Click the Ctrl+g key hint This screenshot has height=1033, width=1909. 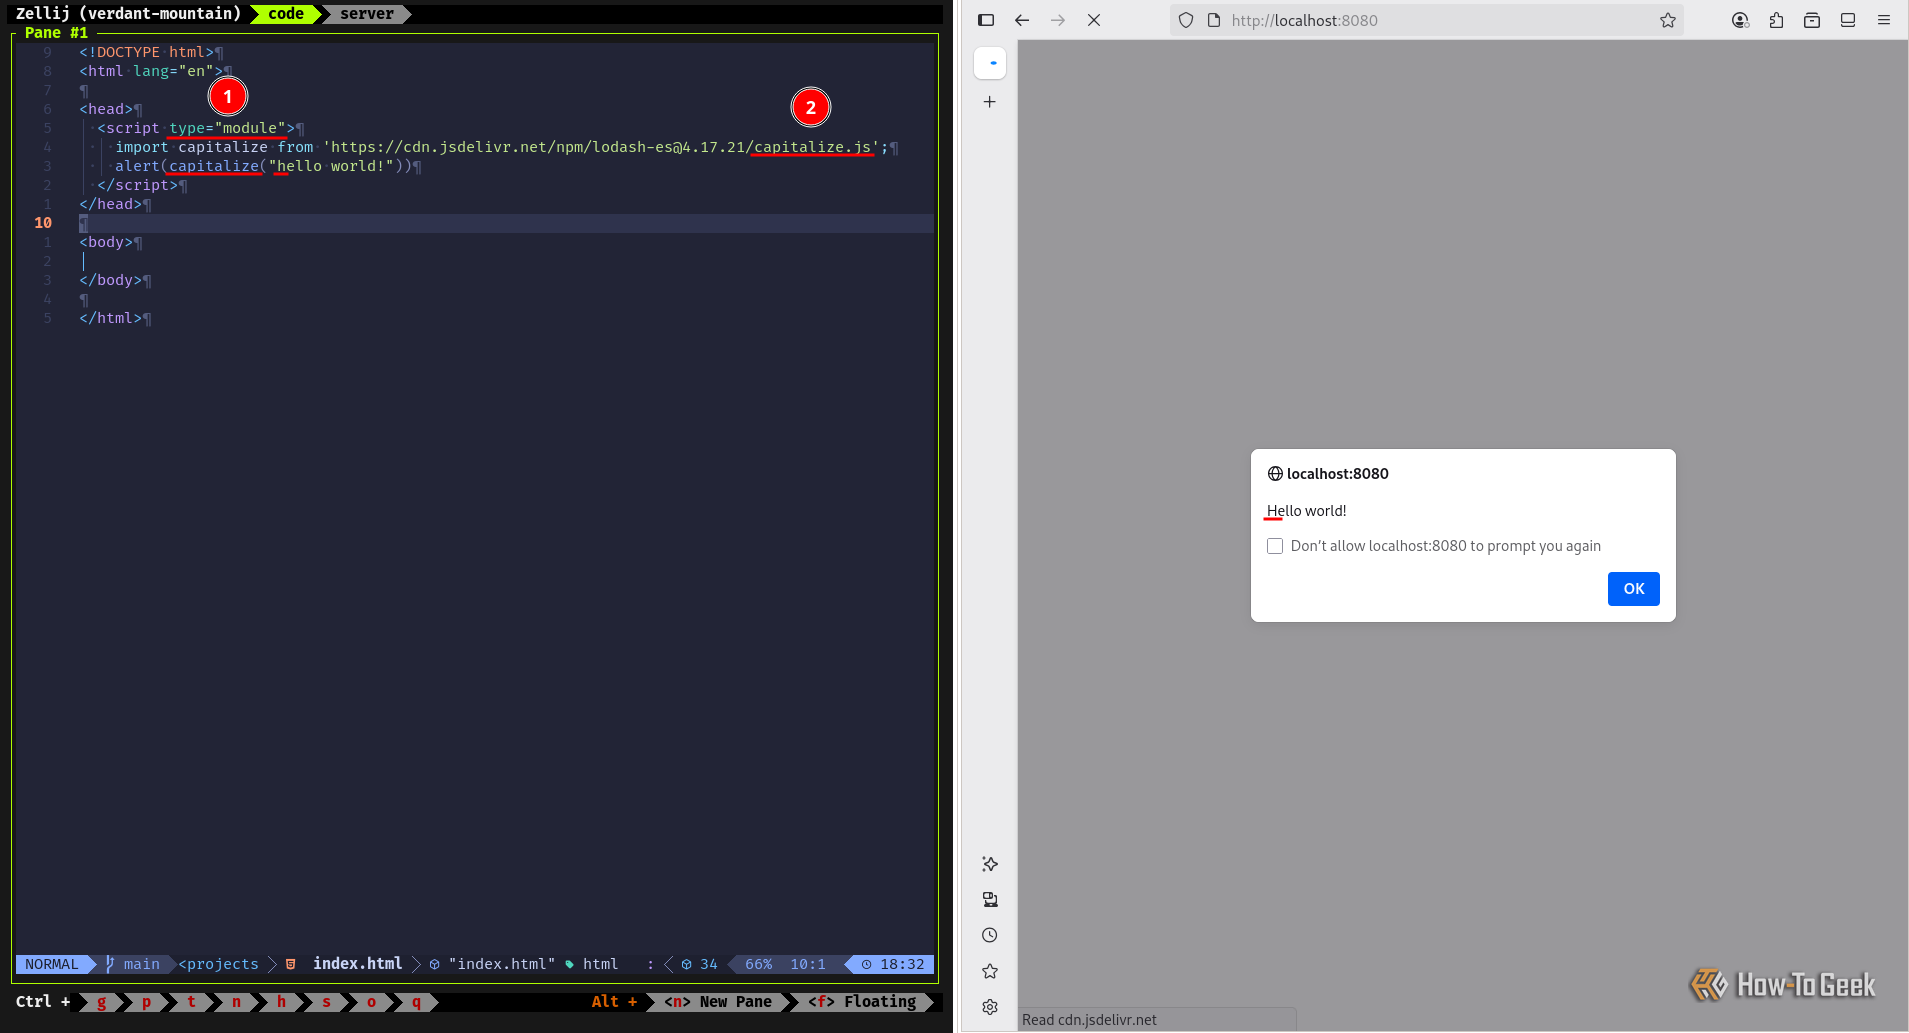pyautogui.click(x=101, y=1002)
